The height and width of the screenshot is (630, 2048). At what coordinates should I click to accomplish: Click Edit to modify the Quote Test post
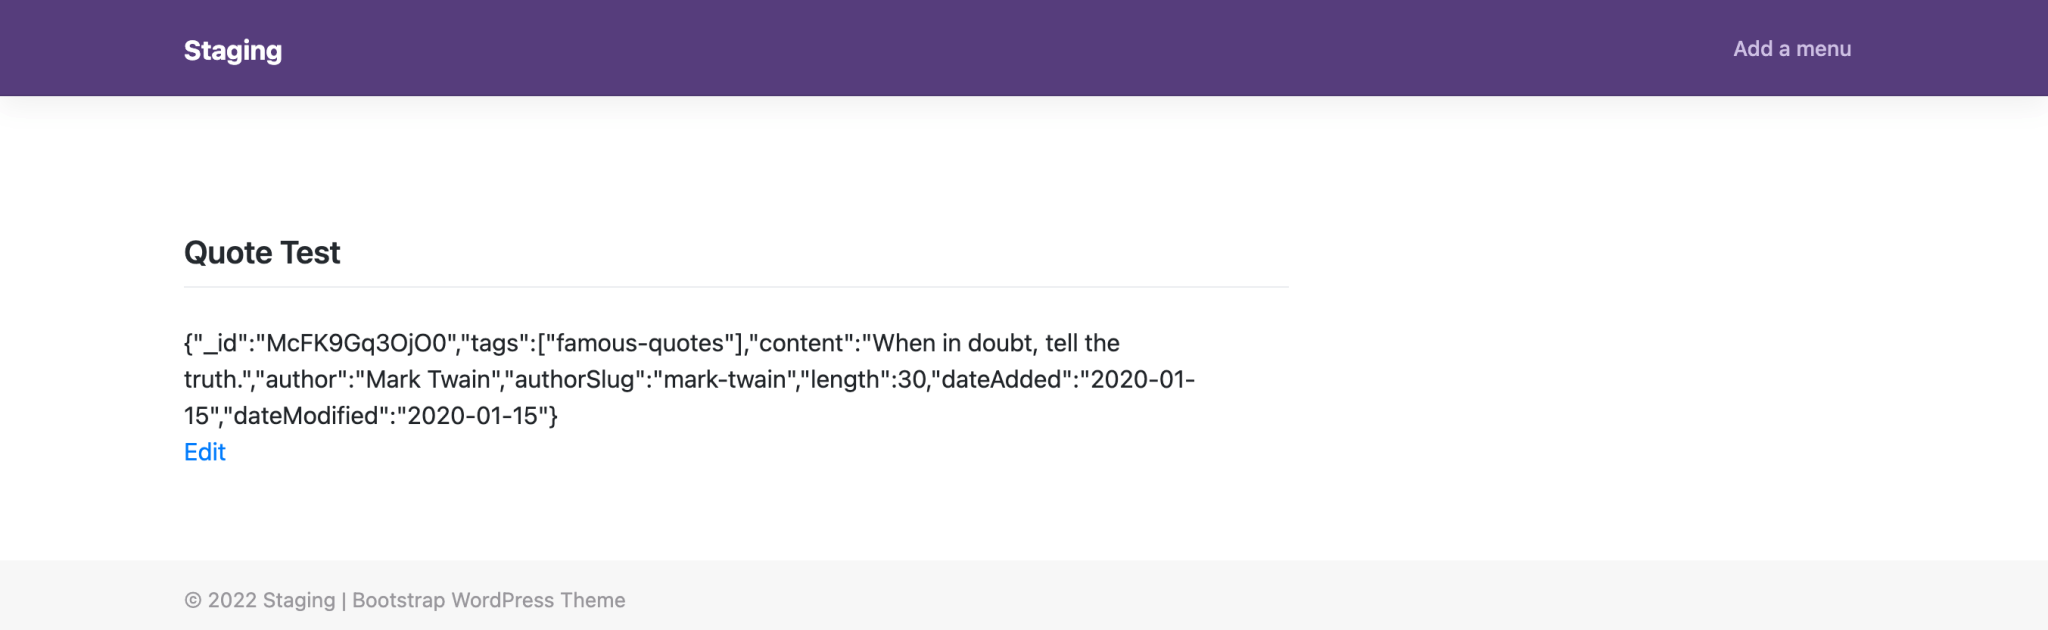pos(204,452)
